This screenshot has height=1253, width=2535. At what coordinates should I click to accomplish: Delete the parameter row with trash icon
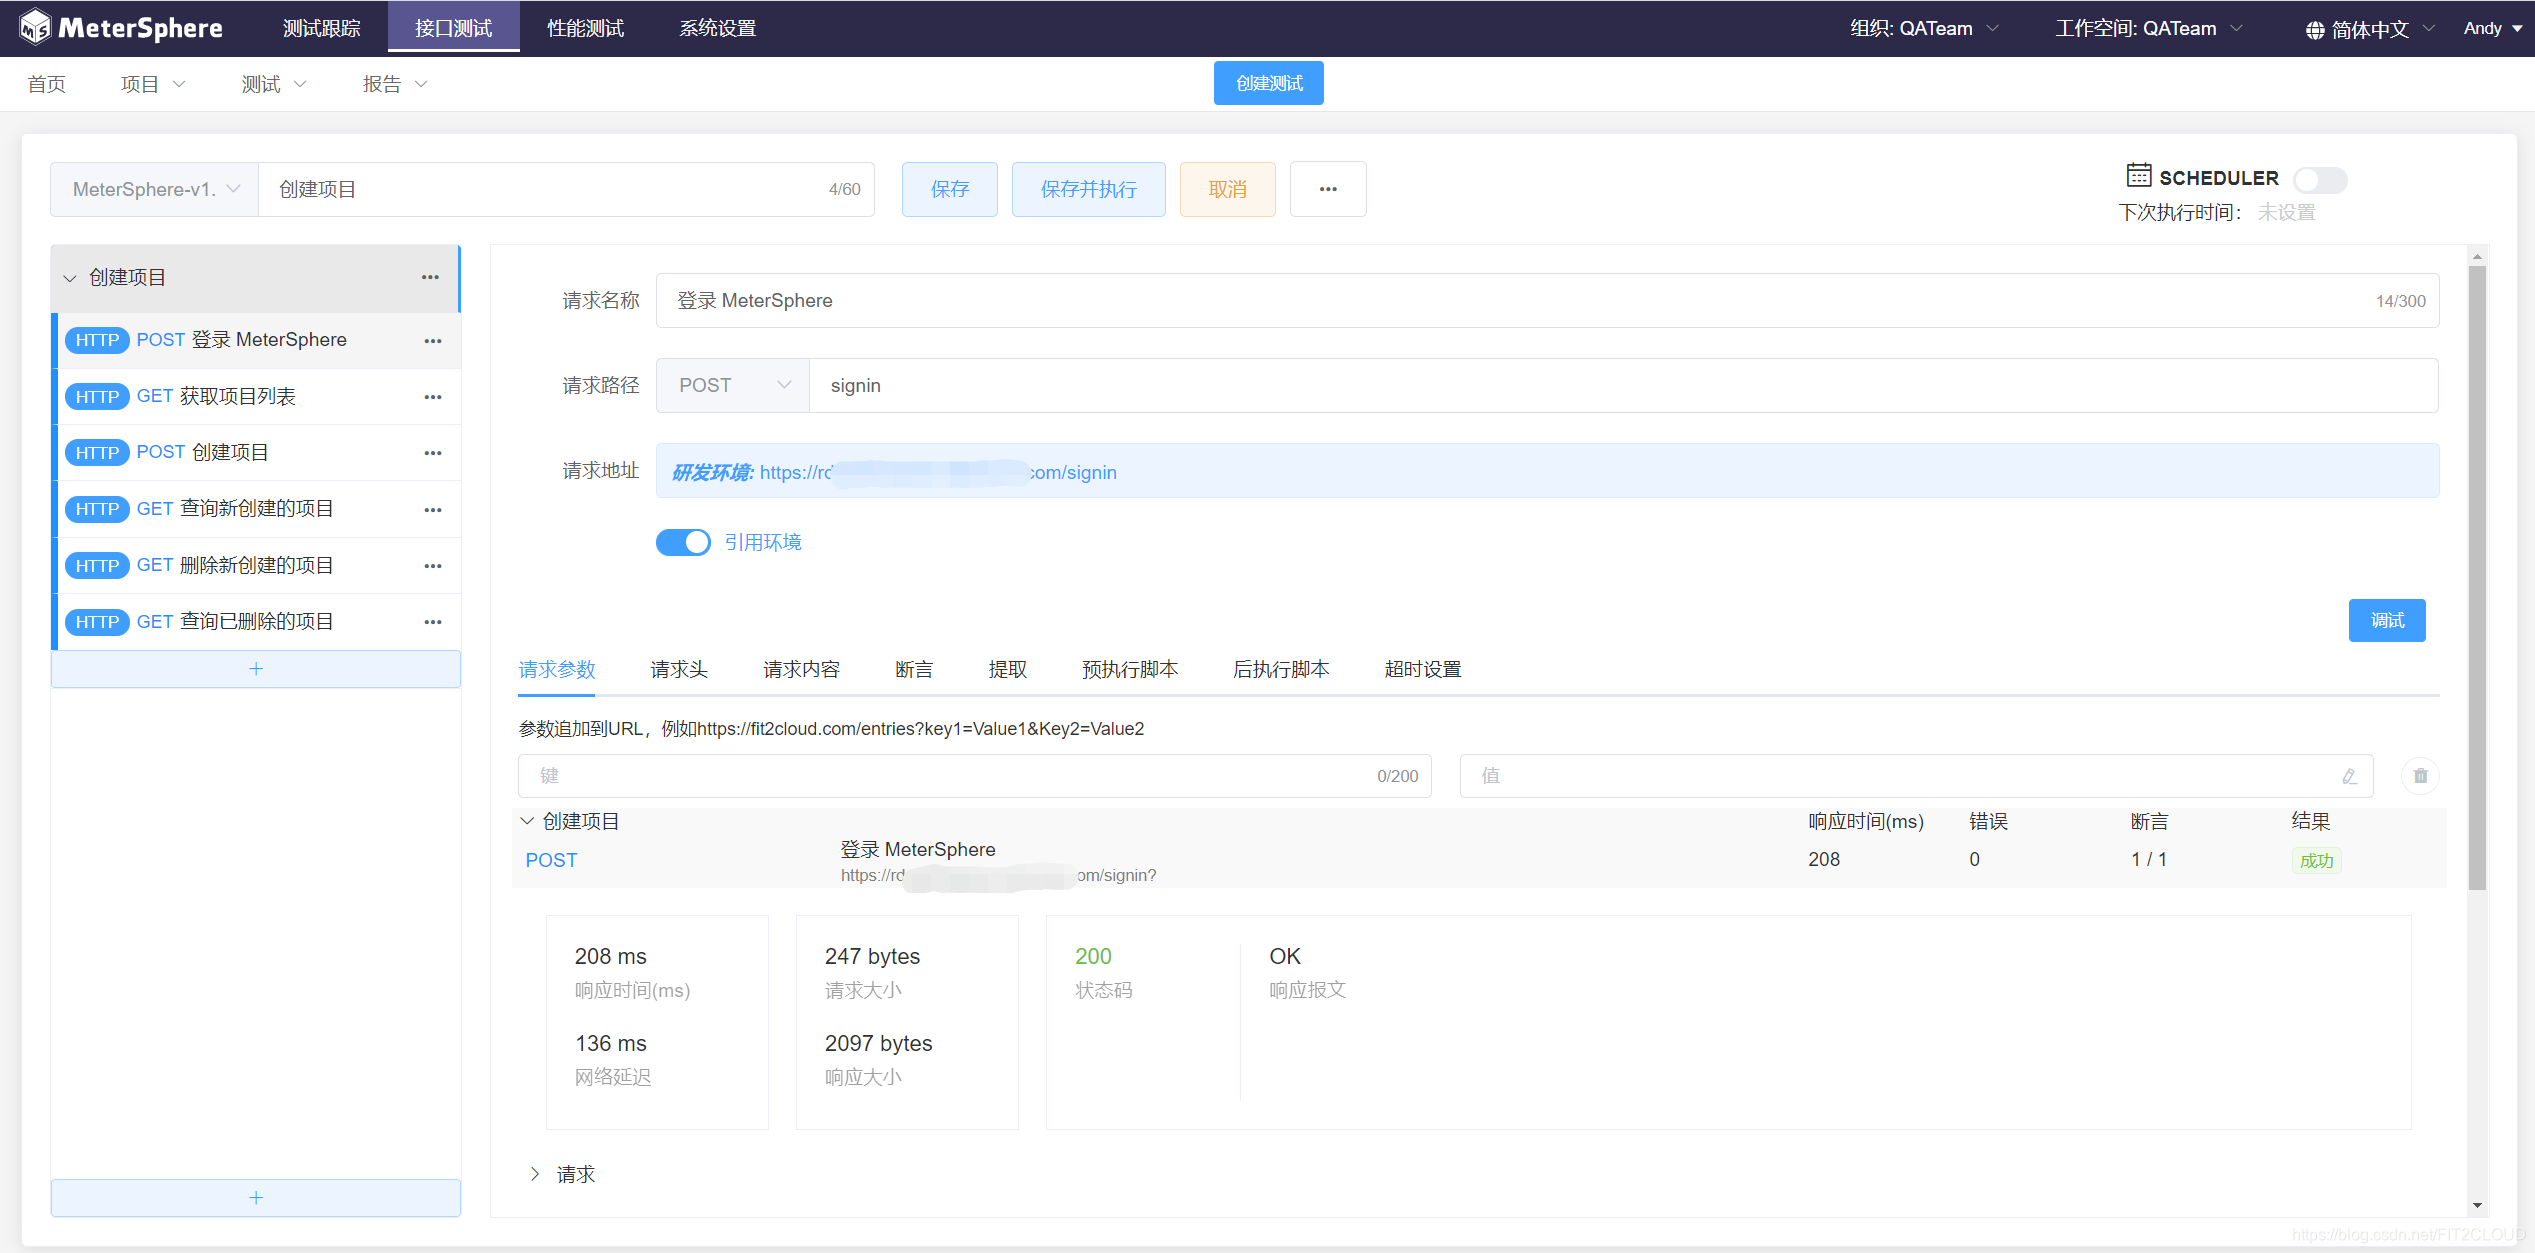[x=2420, y=776]
